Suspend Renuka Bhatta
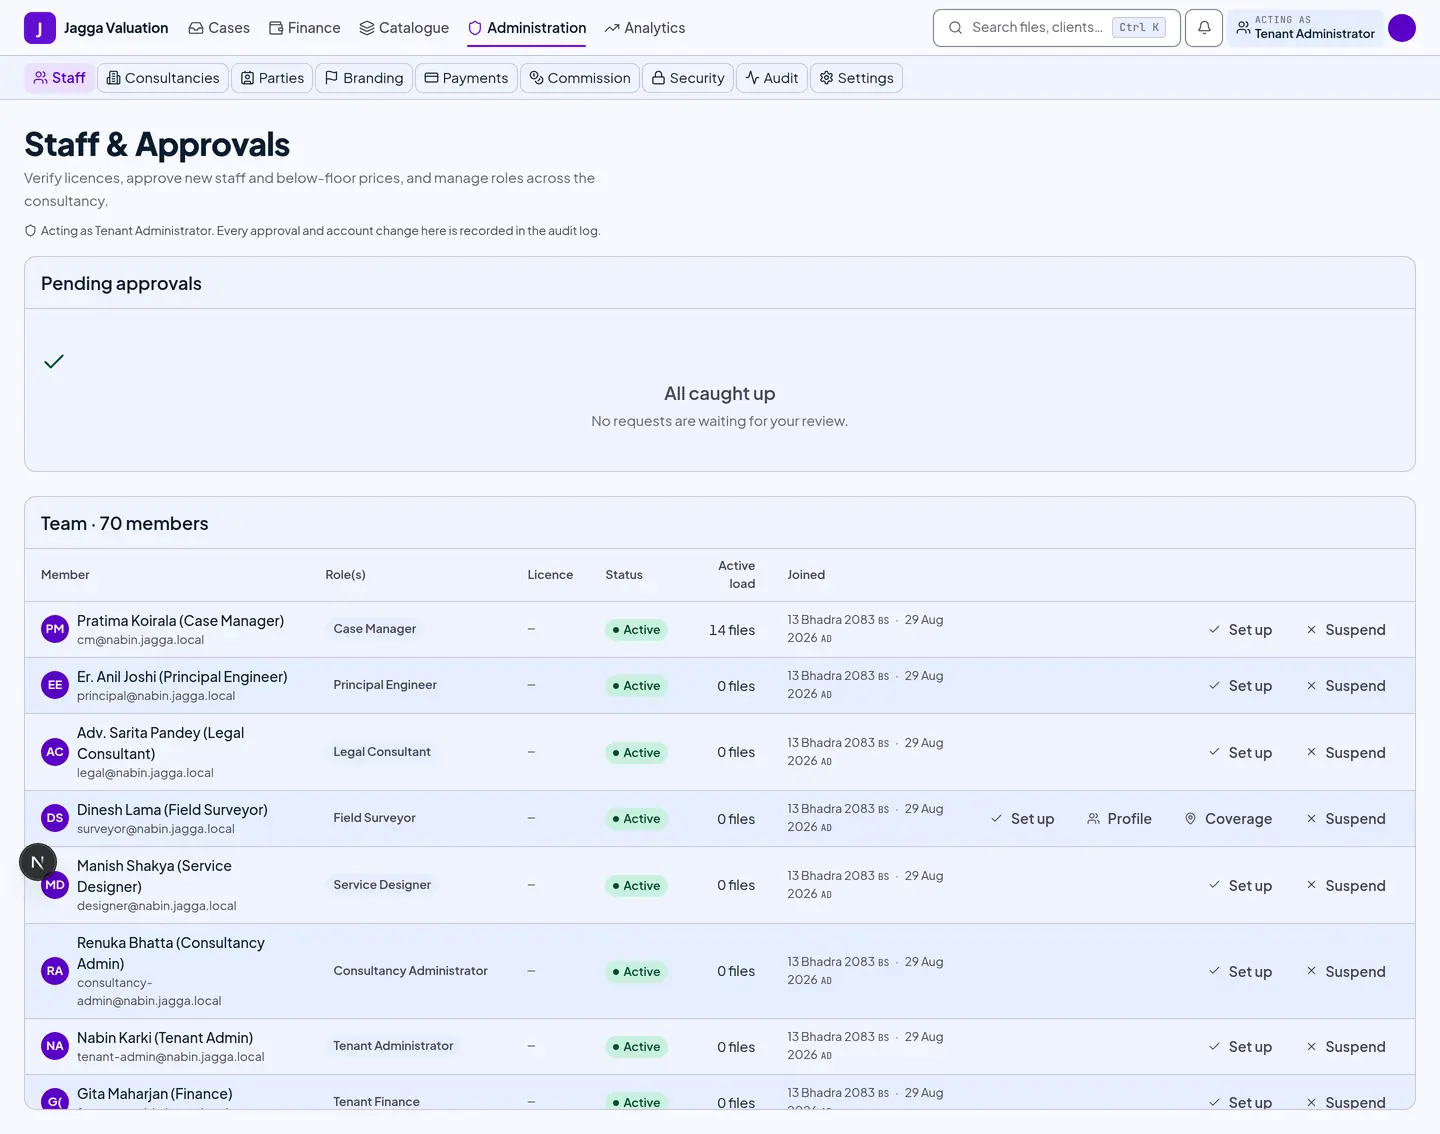Viewport: 1440px width, 1134px height. point(1346,972)
